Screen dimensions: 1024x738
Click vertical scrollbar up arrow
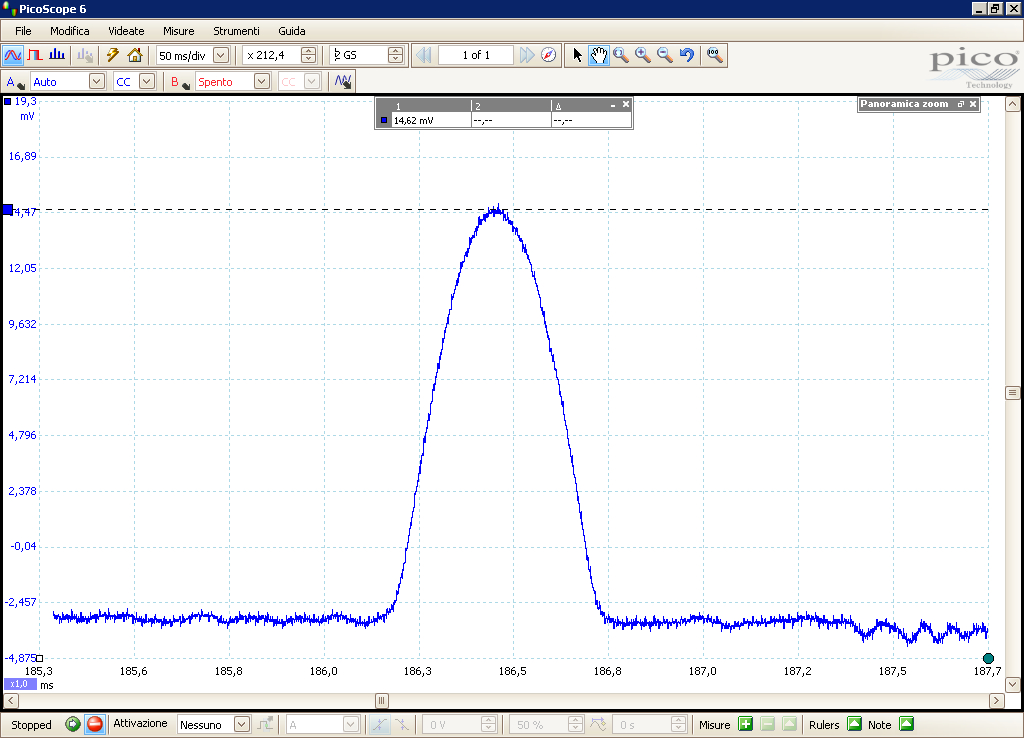(x=1012, y=104)
